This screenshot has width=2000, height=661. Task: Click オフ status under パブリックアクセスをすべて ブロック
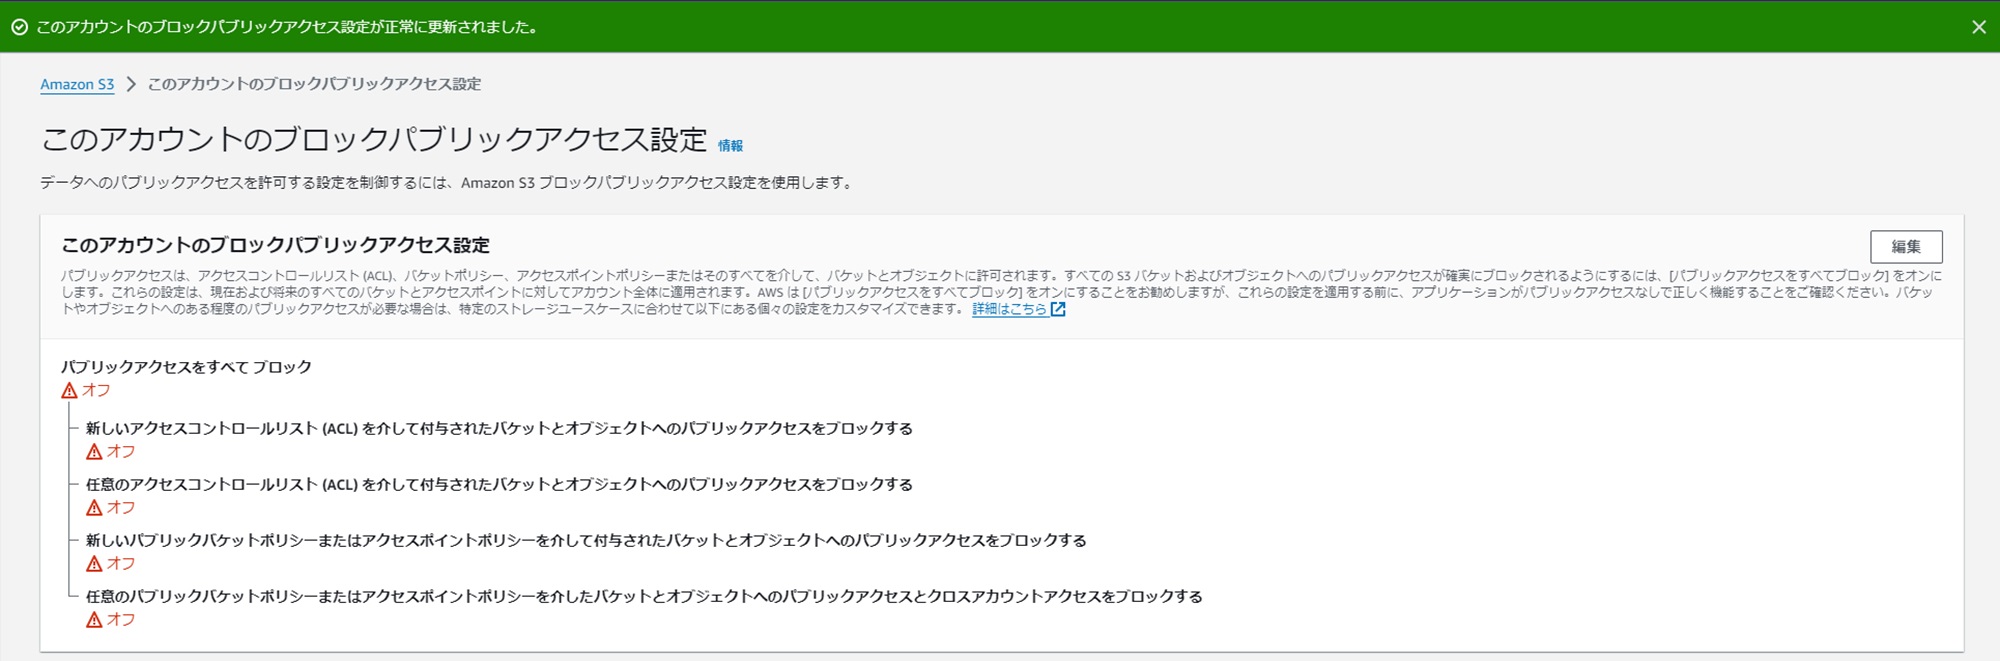96,391
